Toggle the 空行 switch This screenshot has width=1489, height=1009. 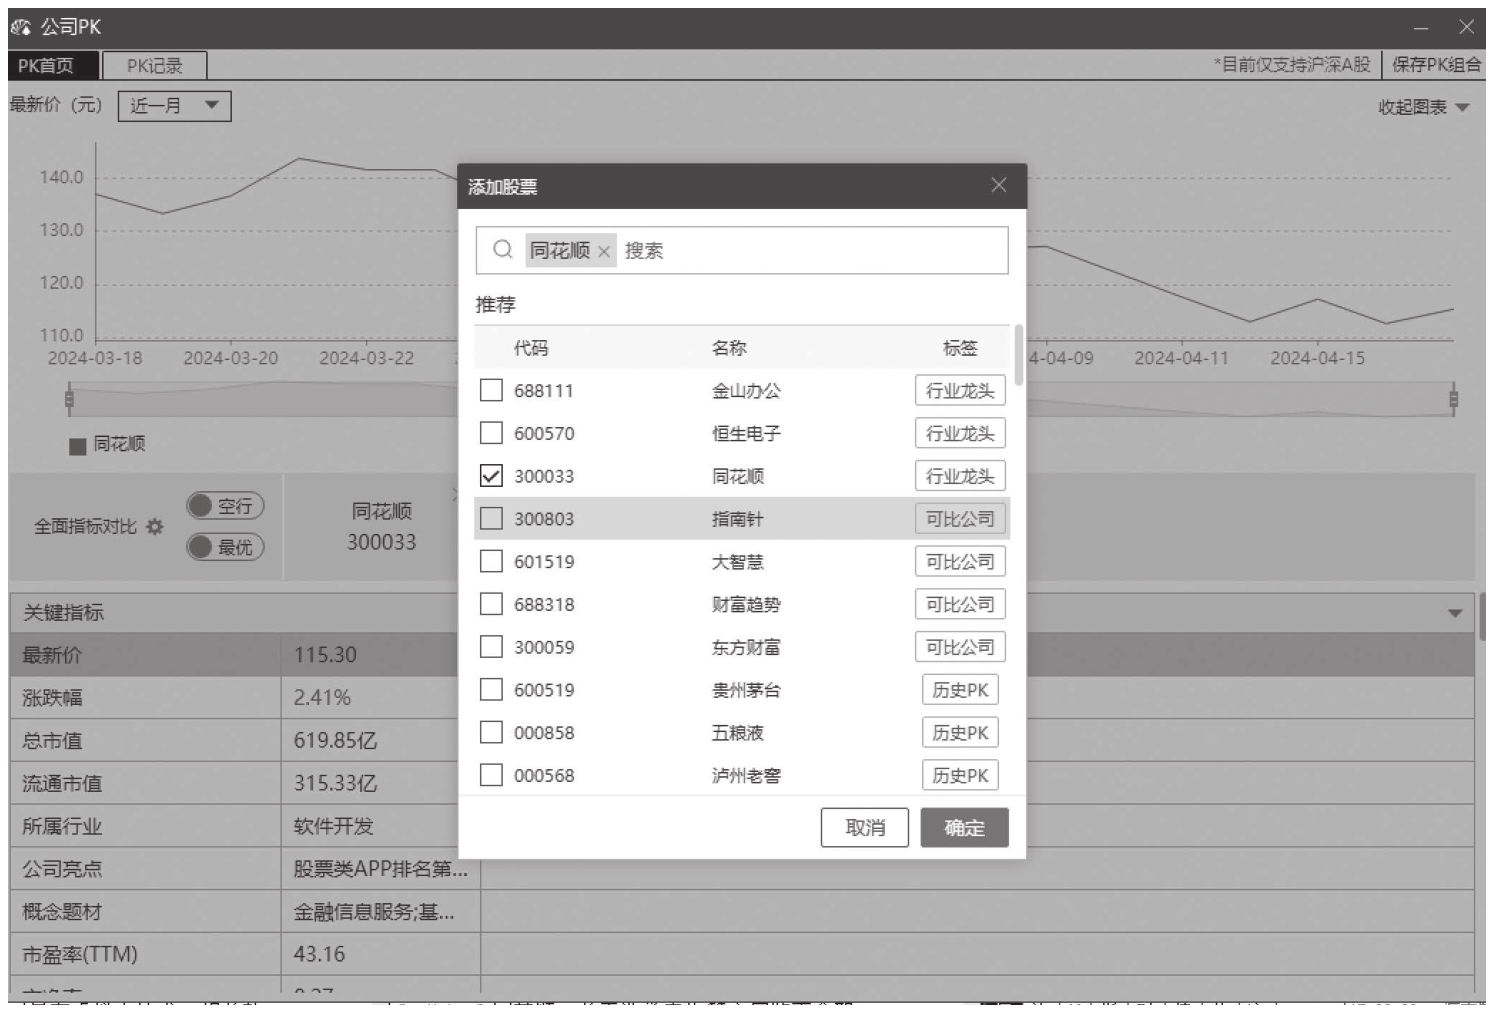tap(225, 506)
